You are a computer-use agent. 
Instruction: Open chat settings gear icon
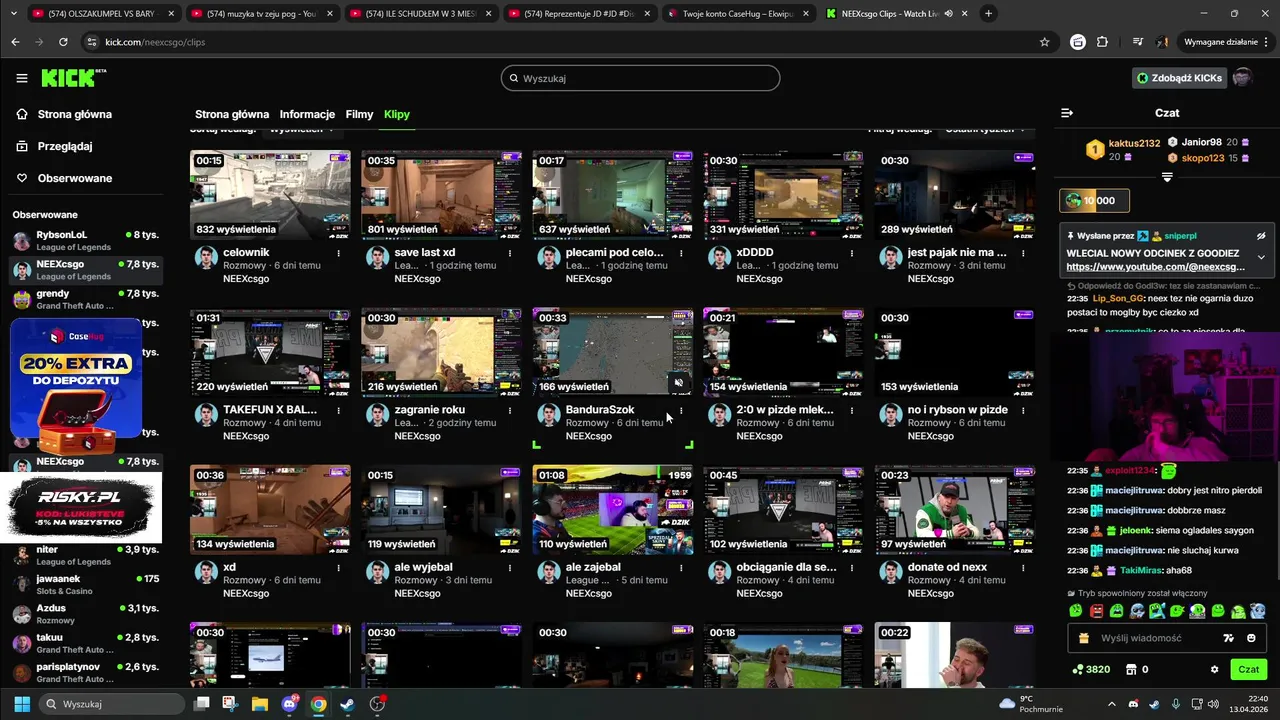tap(1215, 670)
